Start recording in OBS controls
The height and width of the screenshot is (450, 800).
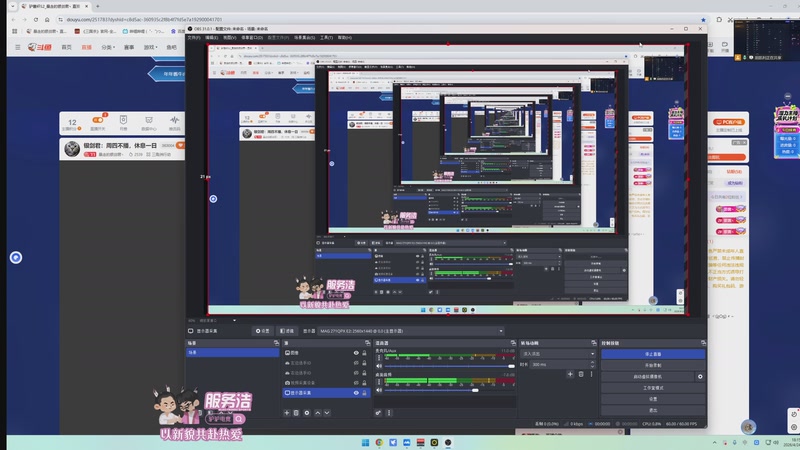(653, 365)
